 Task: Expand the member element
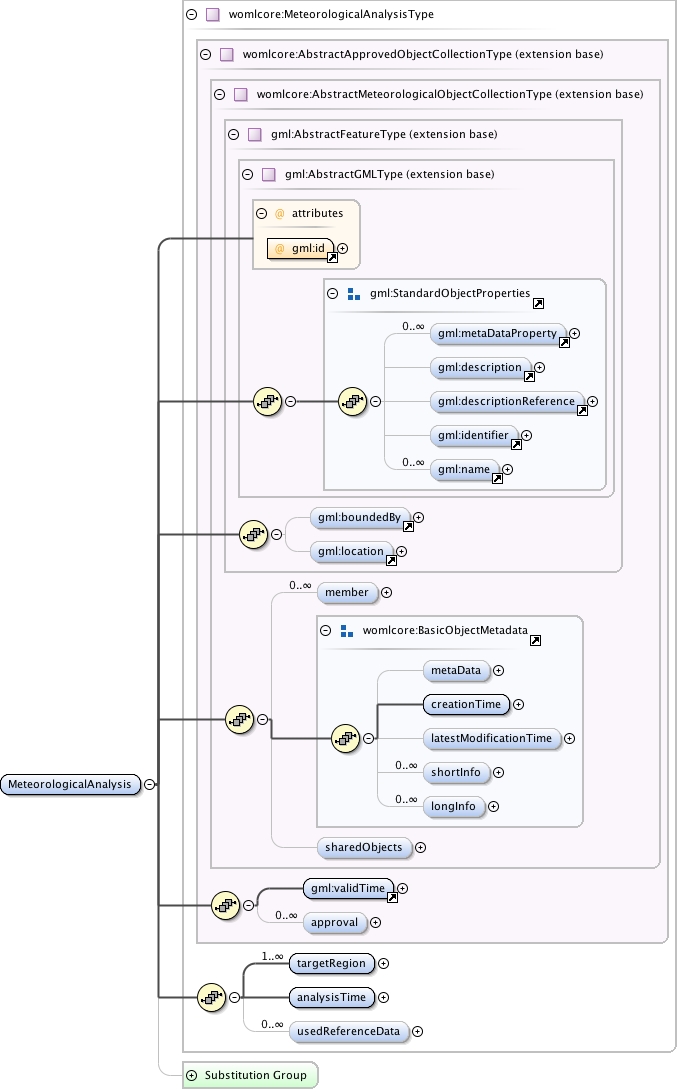click(x=386, y=593)
